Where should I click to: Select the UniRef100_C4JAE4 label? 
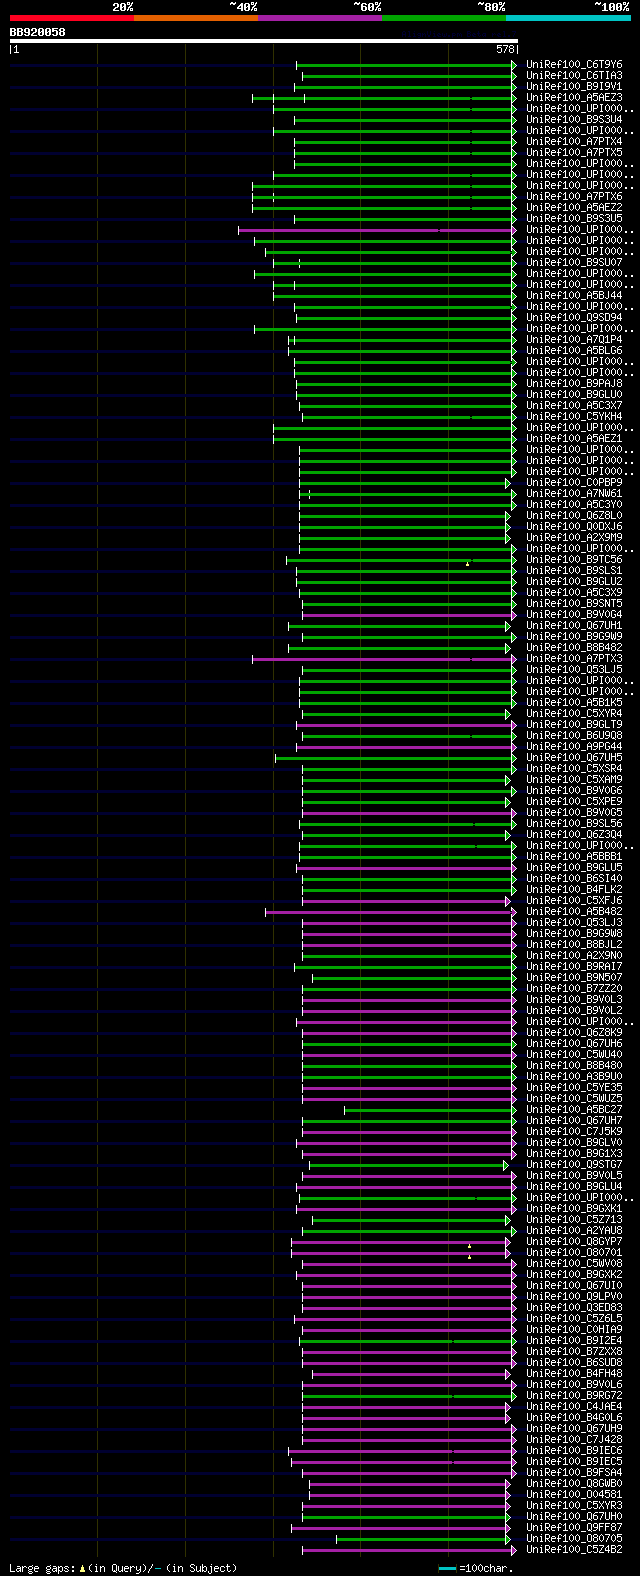click(x=575, y=1407)
